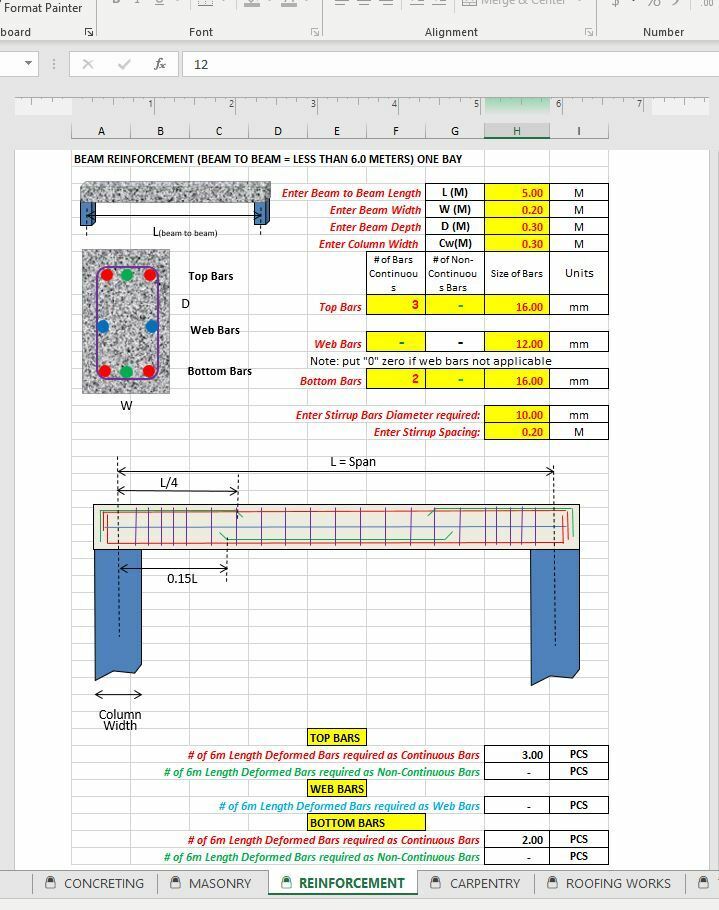The width and height of the screenshot is (719, 910).
Task: Select column B header
Action: [x=160, y=131]
